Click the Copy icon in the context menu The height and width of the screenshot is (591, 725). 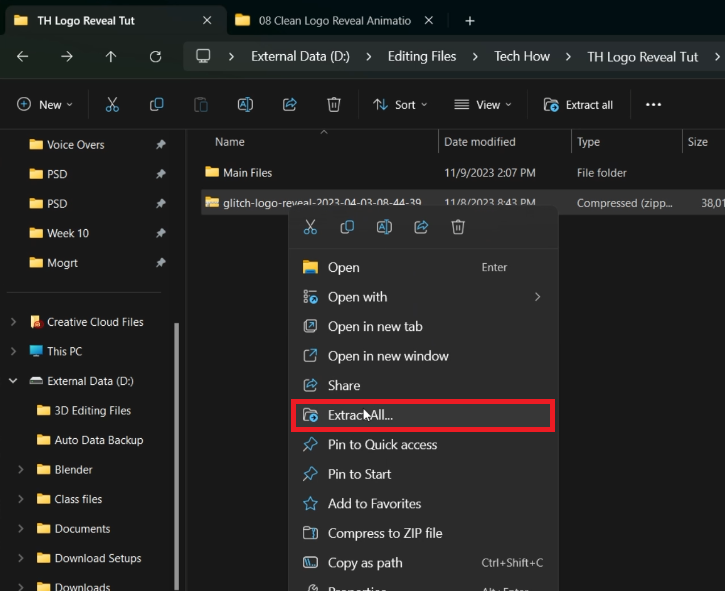tap(347, 227)
